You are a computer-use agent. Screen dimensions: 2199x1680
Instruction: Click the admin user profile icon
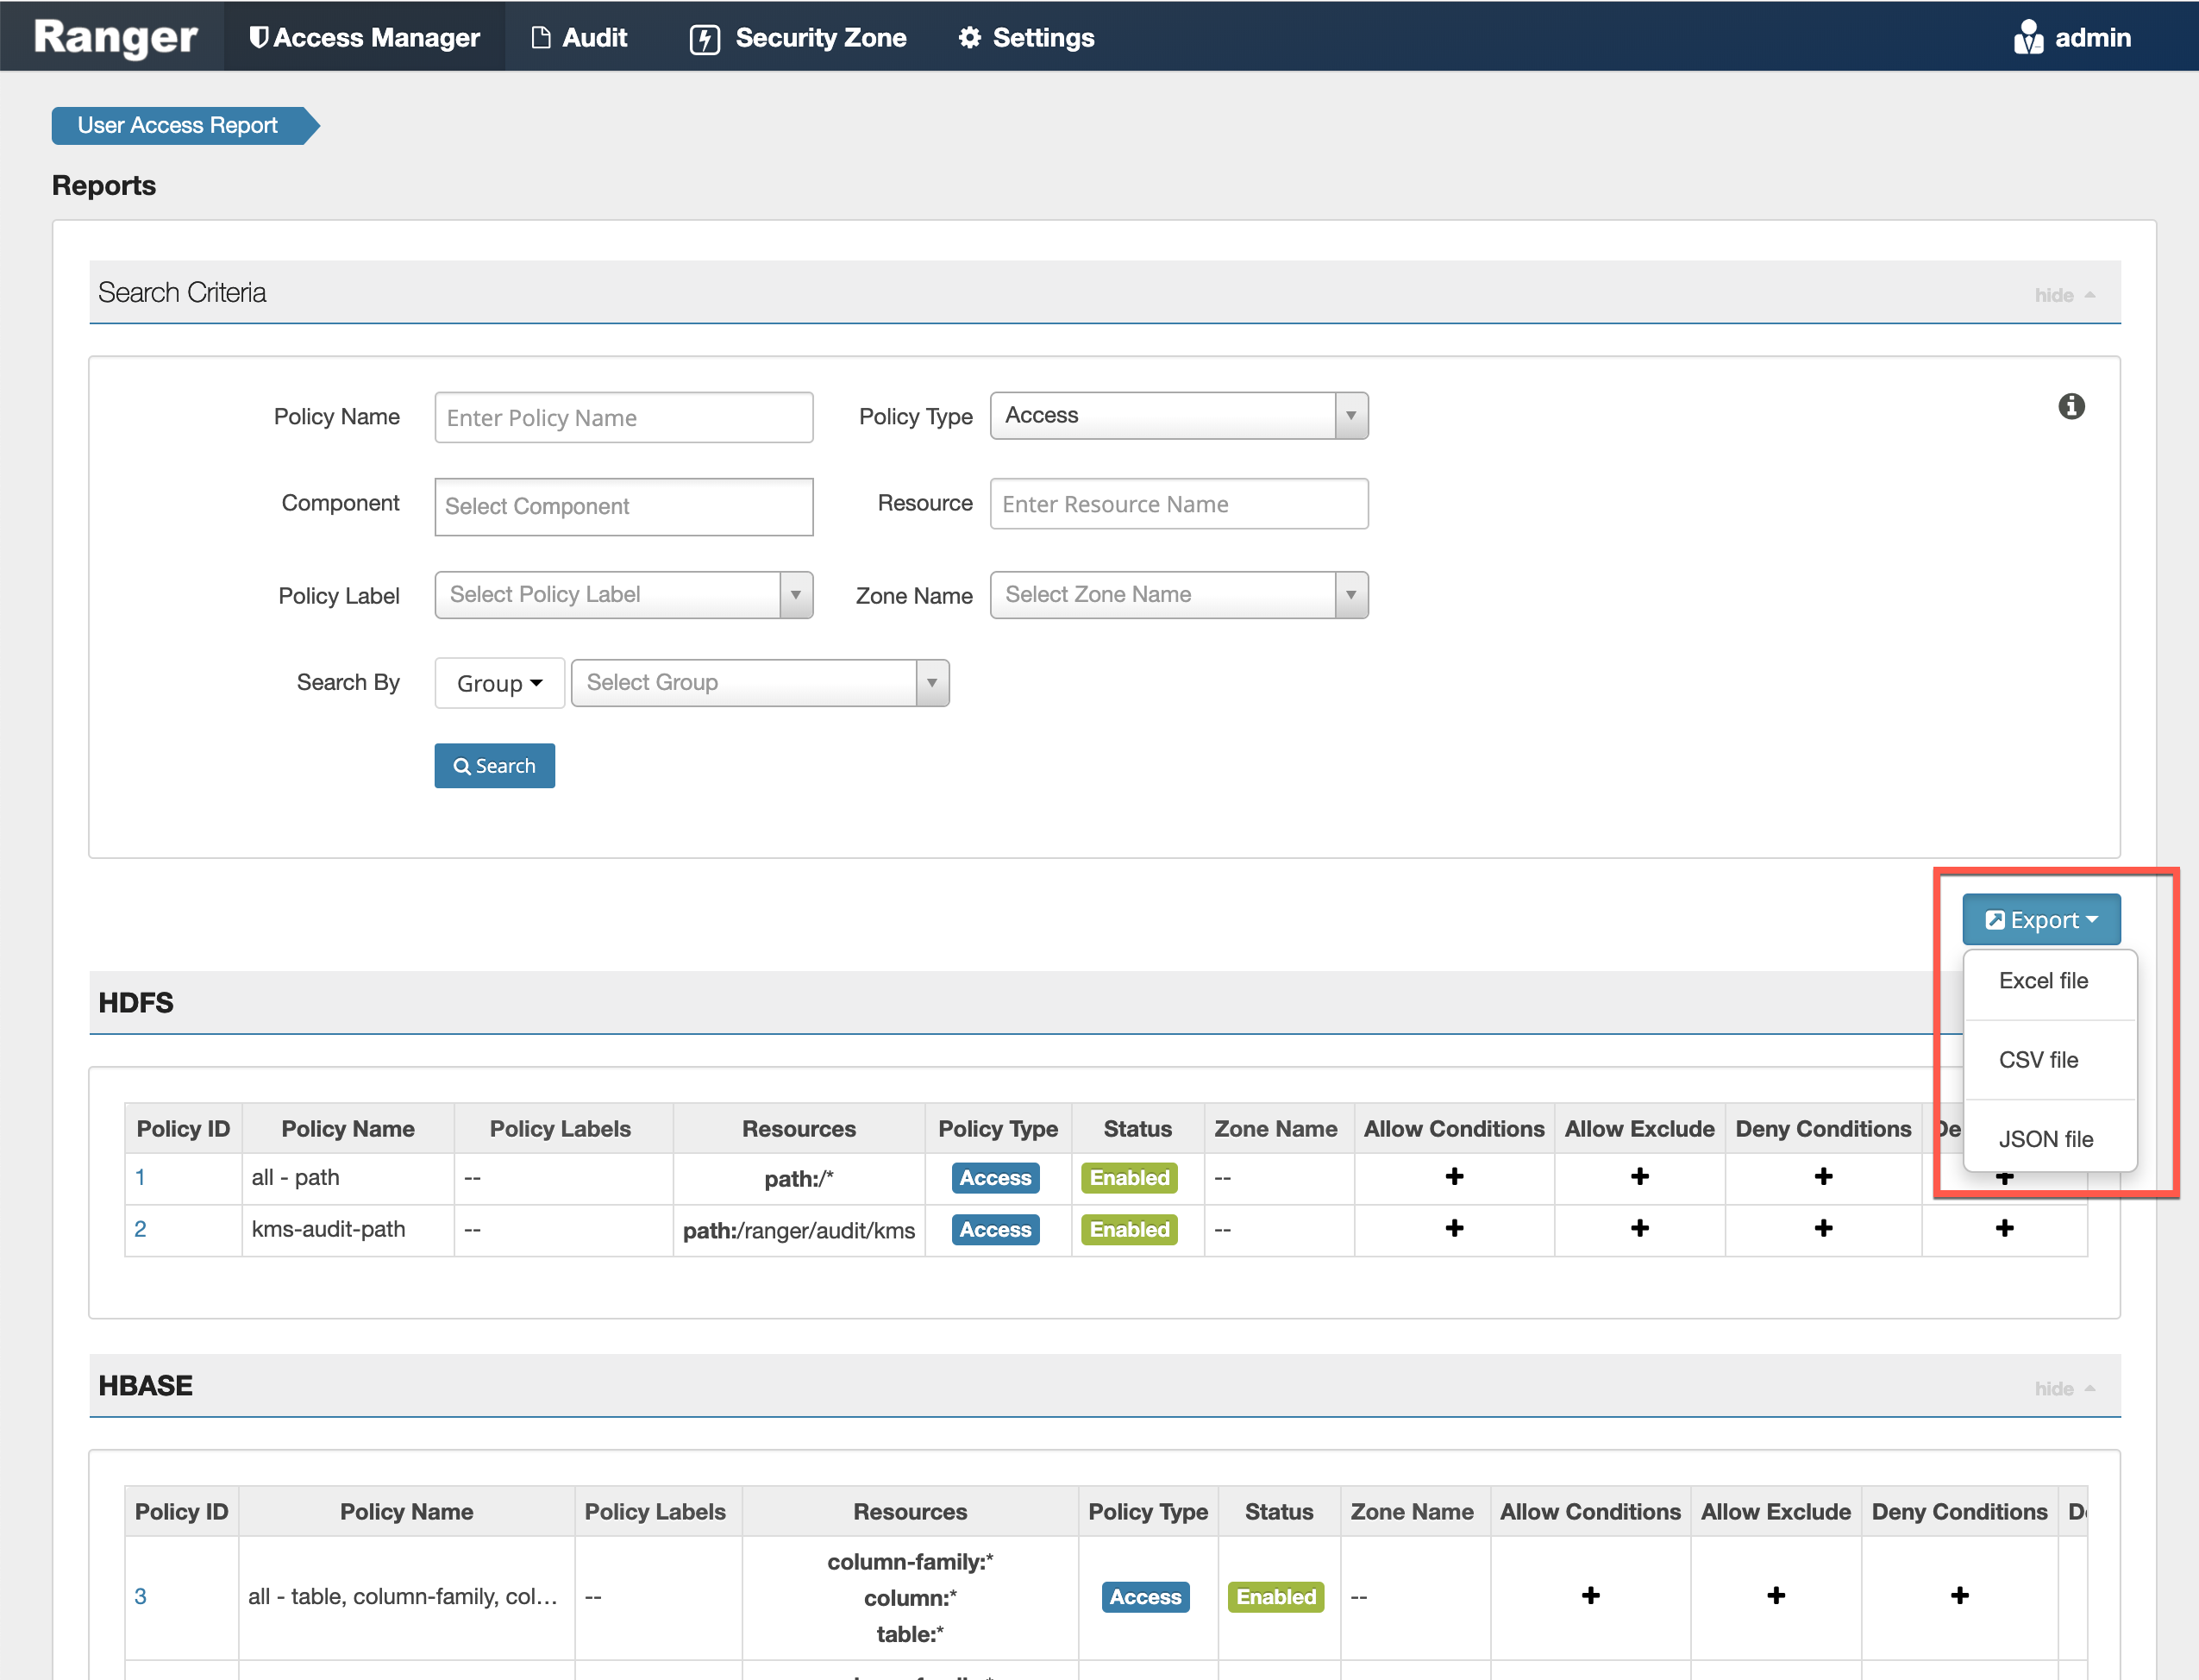(2028, 37)
